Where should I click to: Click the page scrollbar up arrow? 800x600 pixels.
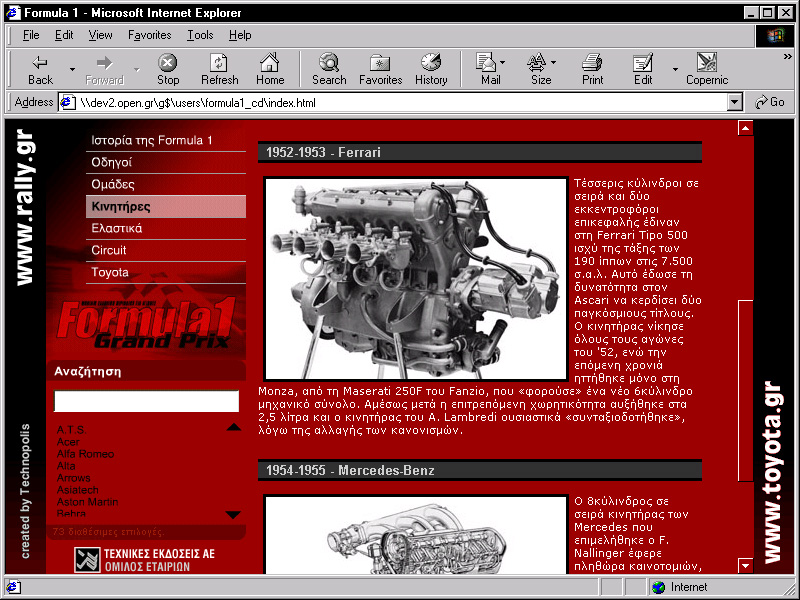[745, 128]
